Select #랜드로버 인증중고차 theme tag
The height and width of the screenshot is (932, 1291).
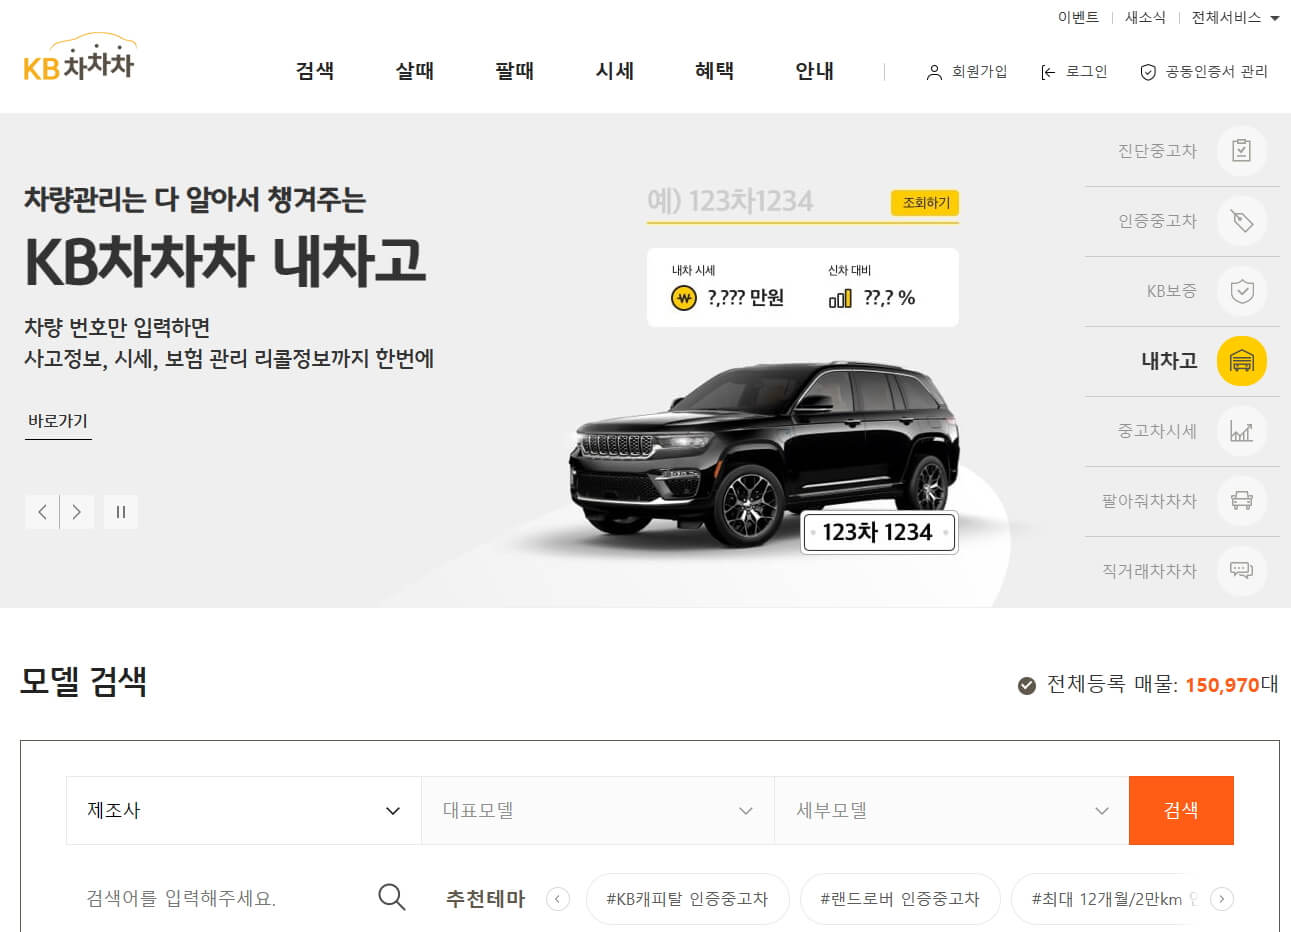coord(900,899)
